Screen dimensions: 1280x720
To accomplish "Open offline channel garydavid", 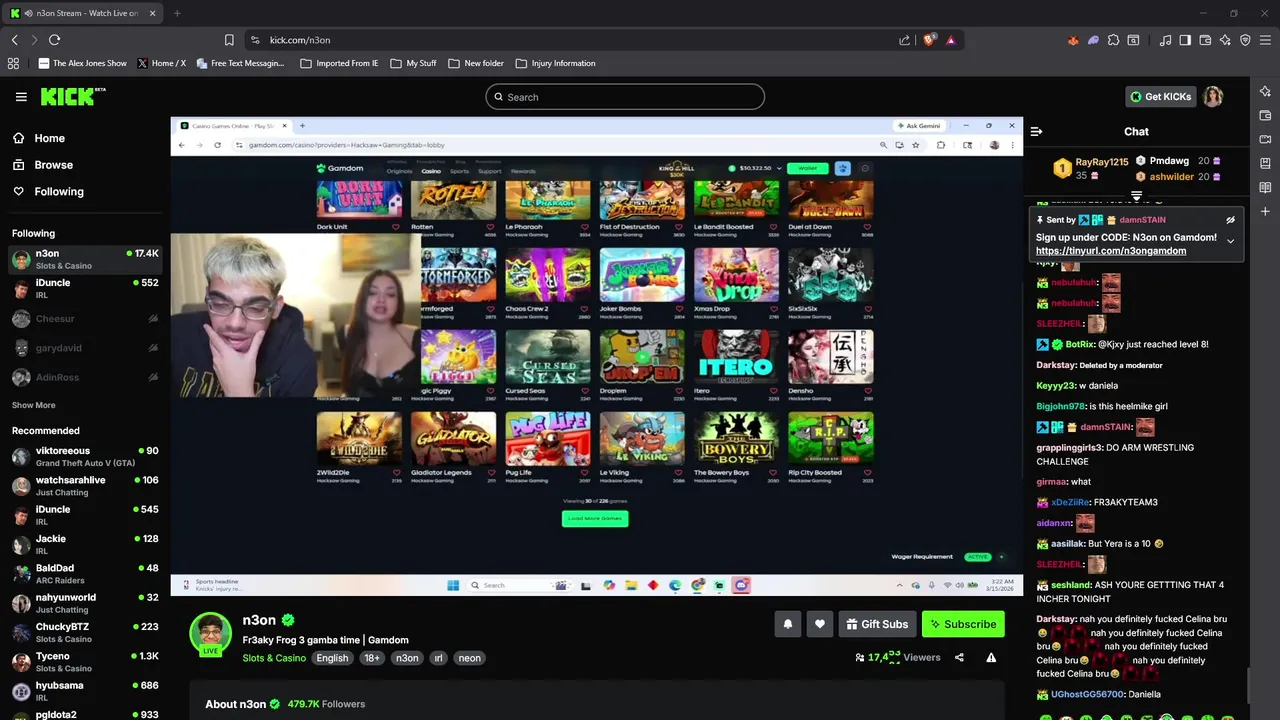I will pyautogui.click(x=85, y=347).
